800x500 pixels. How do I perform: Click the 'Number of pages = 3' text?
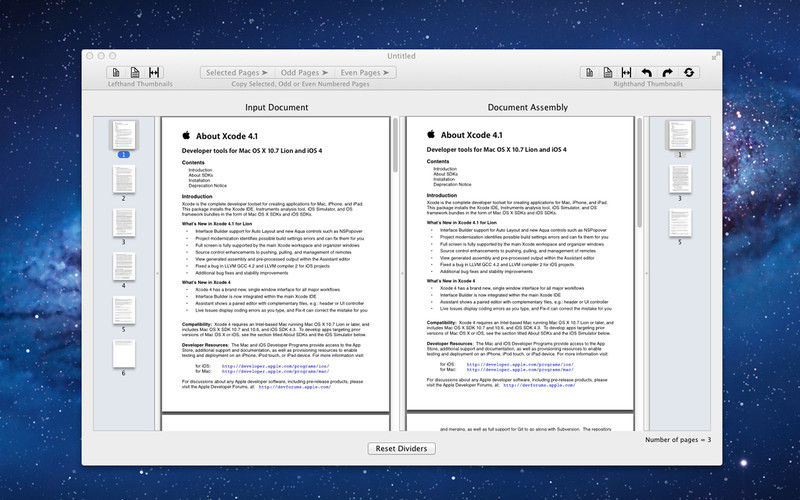click(678, 440)
